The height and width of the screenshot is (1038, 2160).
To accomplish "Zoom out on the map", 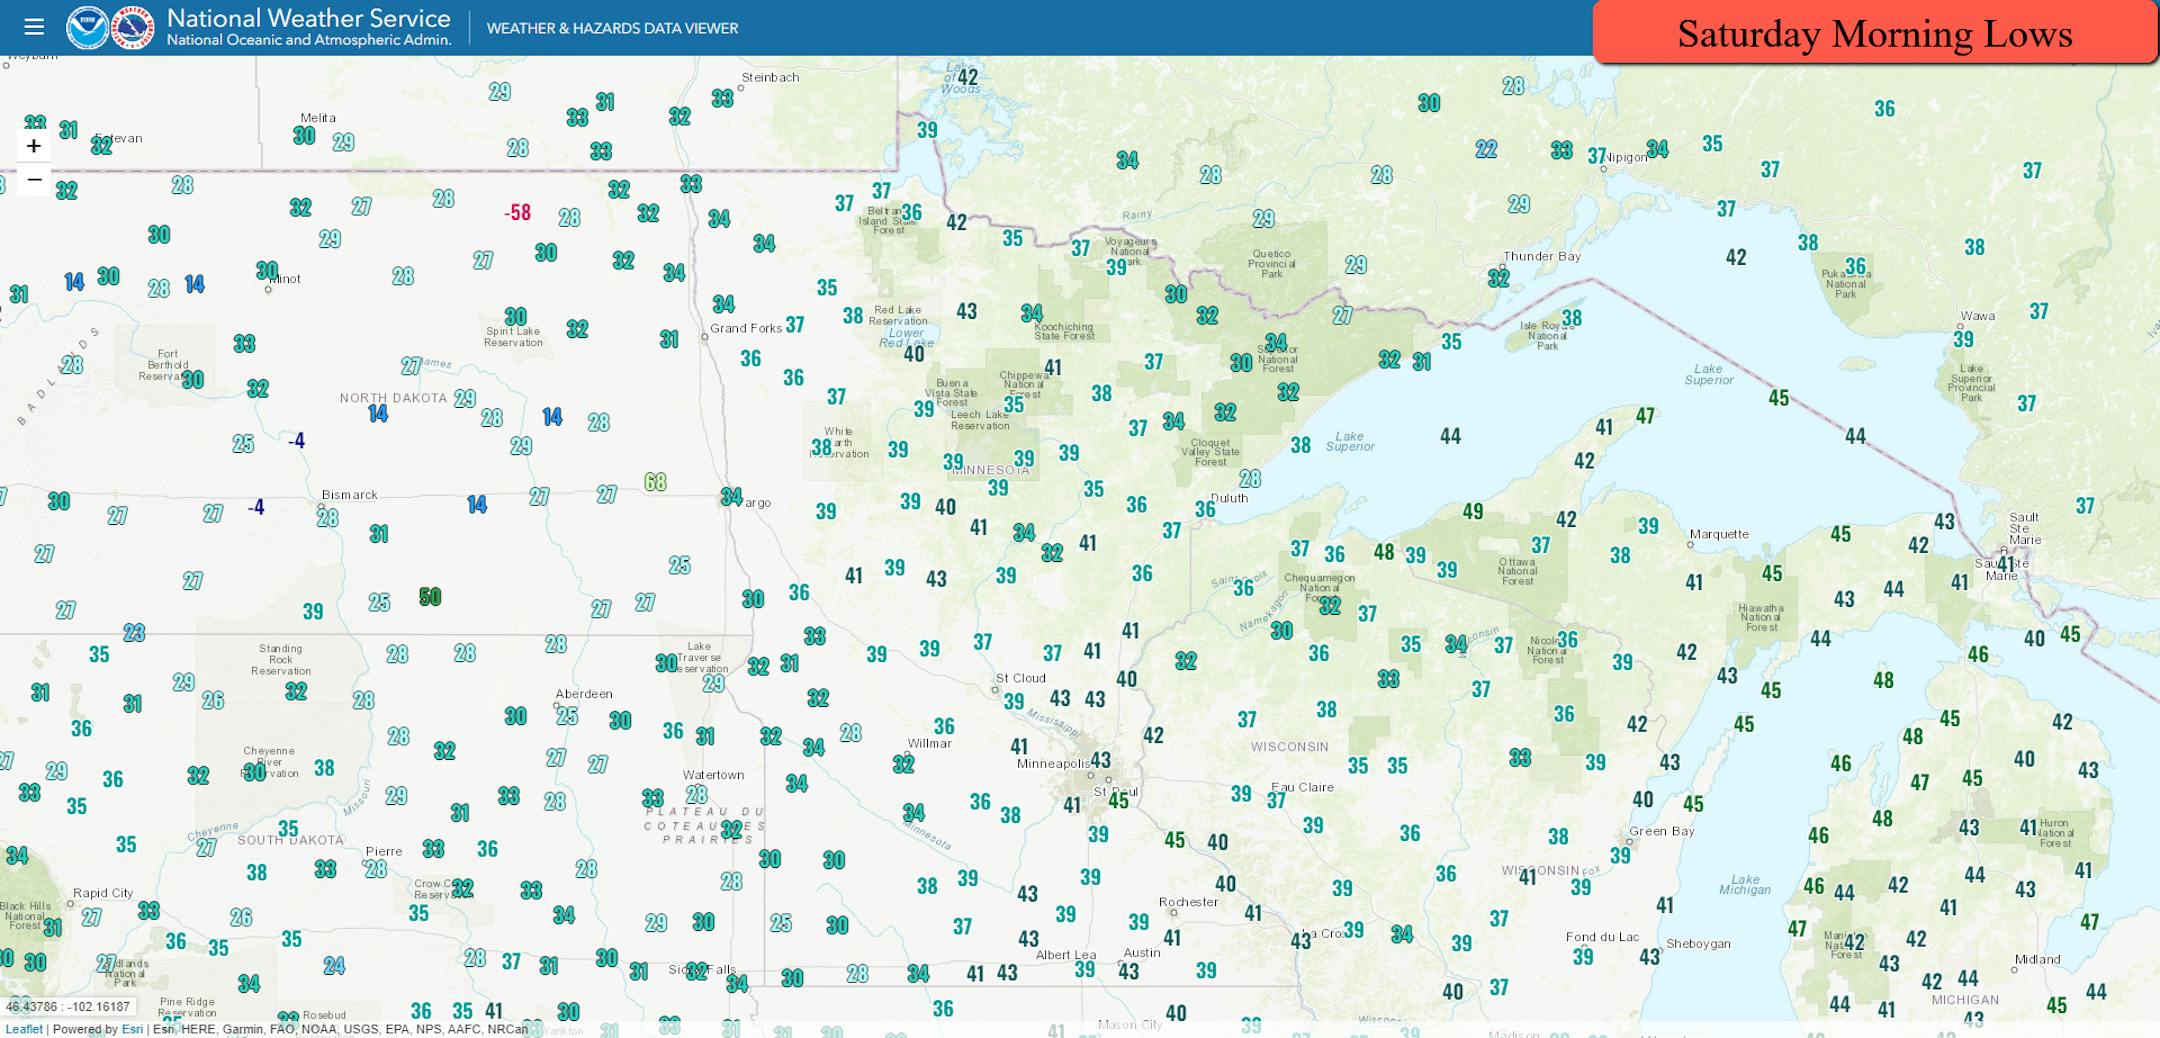I will pyautogui.click(x=34, y=180).
